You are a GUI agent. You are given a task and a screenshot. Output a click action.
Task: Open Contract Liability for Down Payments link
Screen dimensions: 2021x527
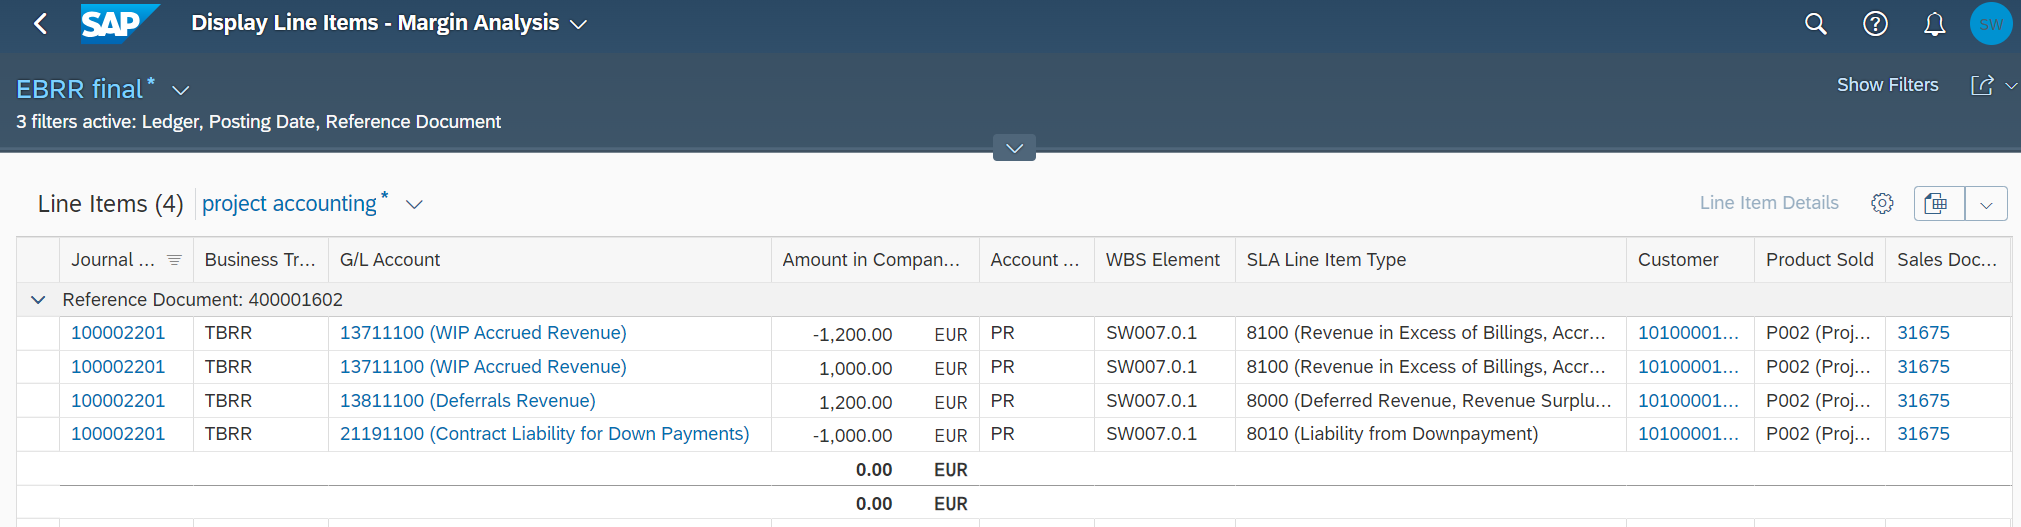[544, 434]
